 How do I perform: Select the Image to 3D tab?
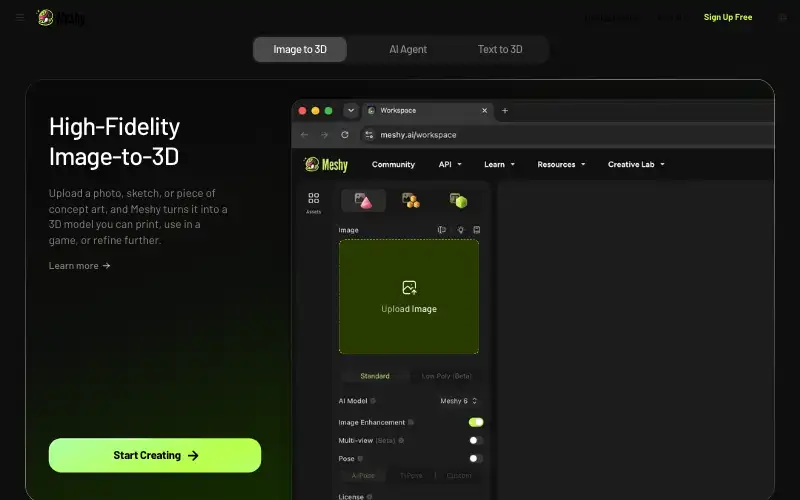point(300,49)
